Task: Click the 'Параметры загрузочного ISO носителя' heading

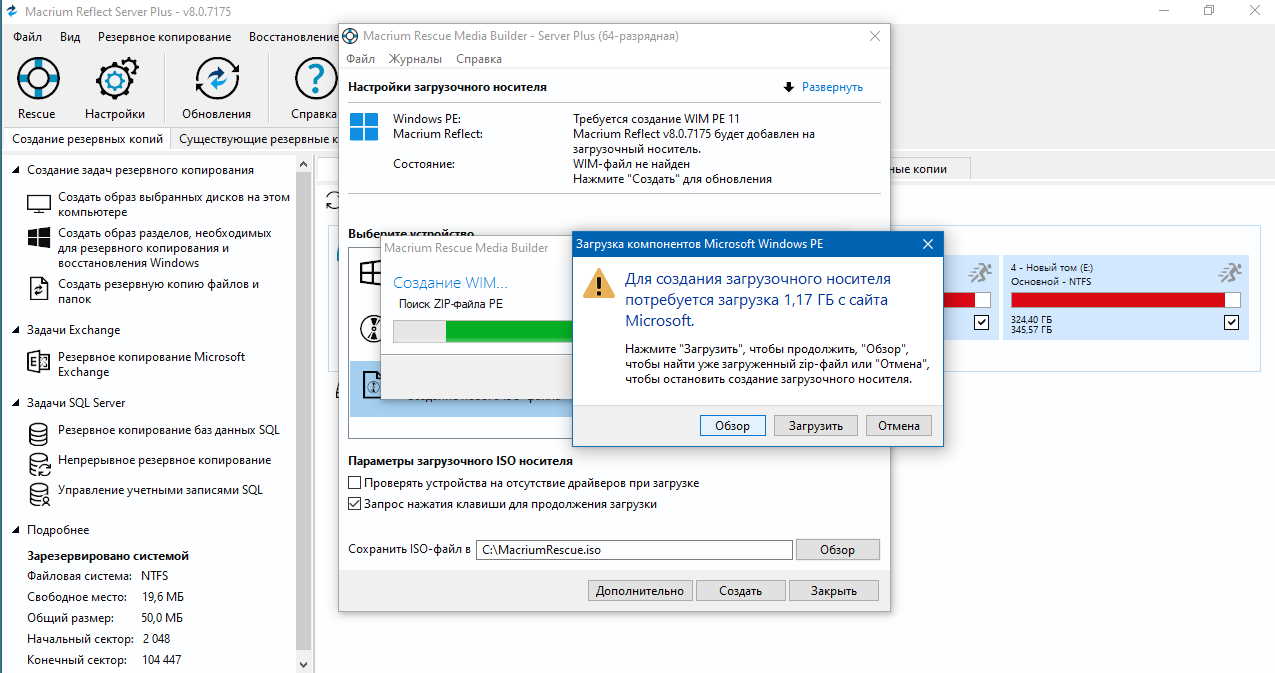Action: (460, 461)
